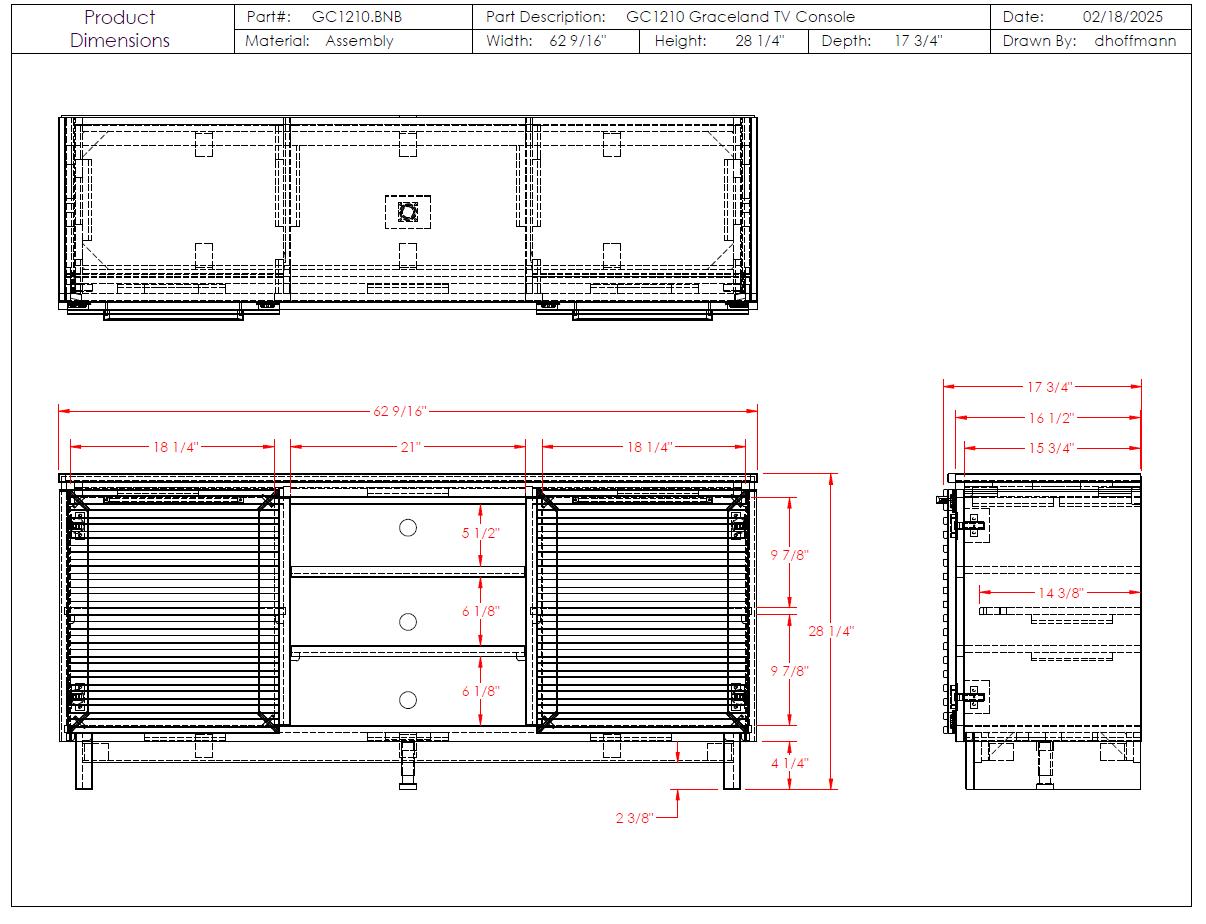This screenshot has height=924, width=1206.
Task: Select the 14 3/8" shelf depth dimension
Action: point(1060,593)
